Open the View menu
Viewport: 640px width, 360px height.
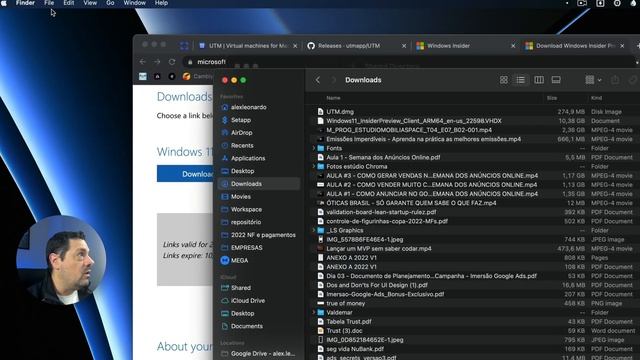[x=90, y=3]
